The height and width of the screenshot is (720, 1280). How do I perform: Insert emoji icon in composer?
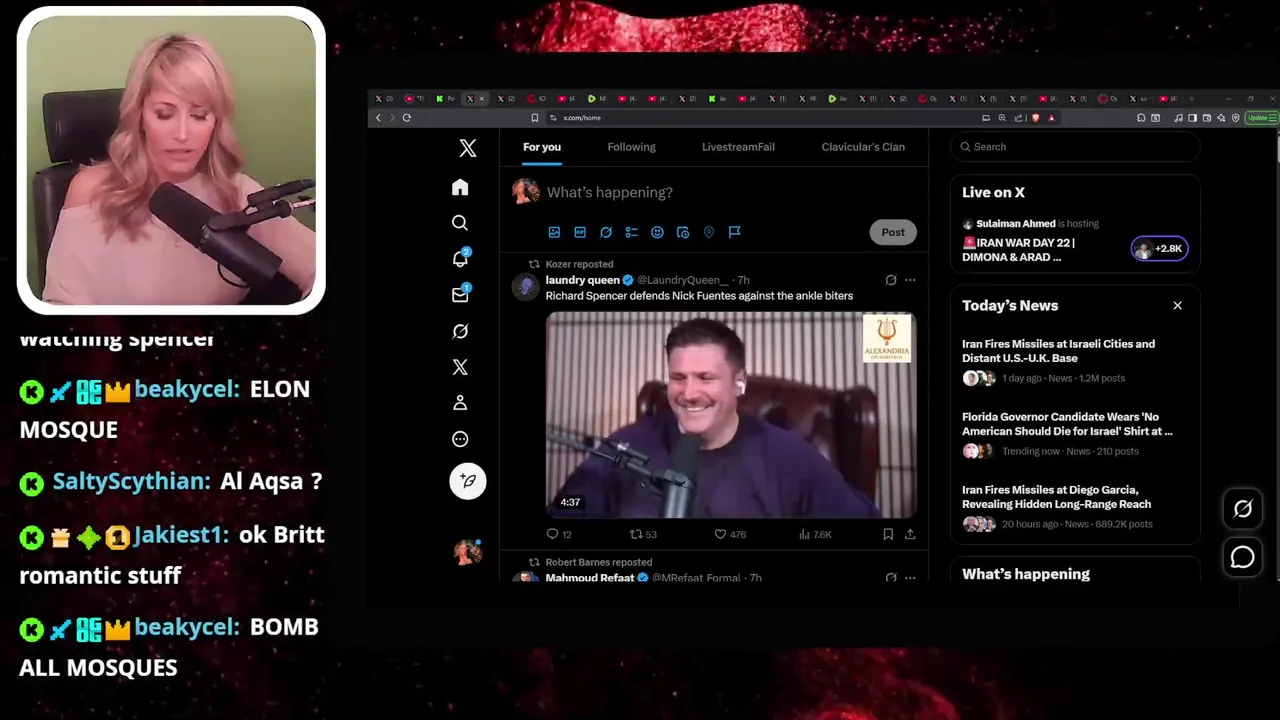click(x=657, y=232)
